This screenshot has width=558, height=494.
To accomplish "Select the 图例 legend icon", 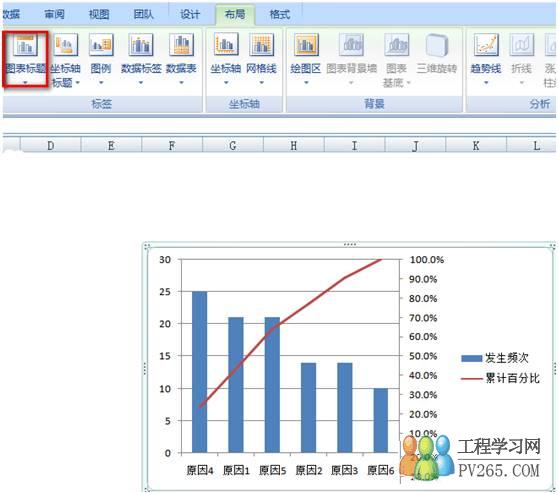I will pos(101,45).
